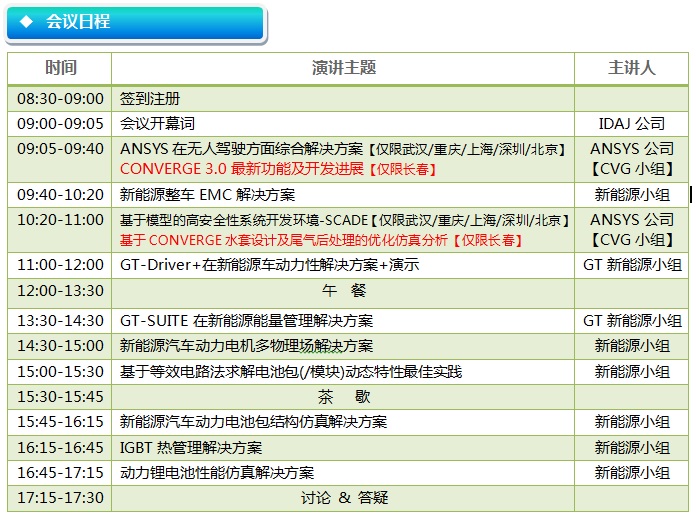Image resolution: width=696 pixels, height=515 pixels.
Task: Select the 新能源汽车动力电池包结构仿真解决方案 topic
Action: click(253, 421)
